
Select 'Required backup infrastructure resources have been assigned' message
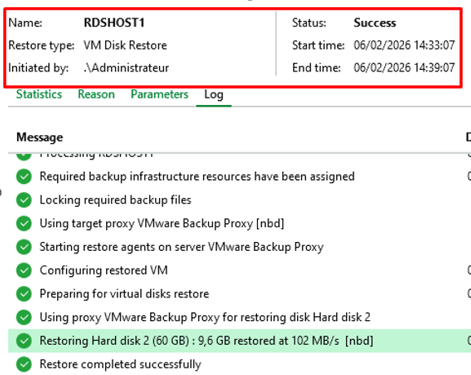[197, 176]
